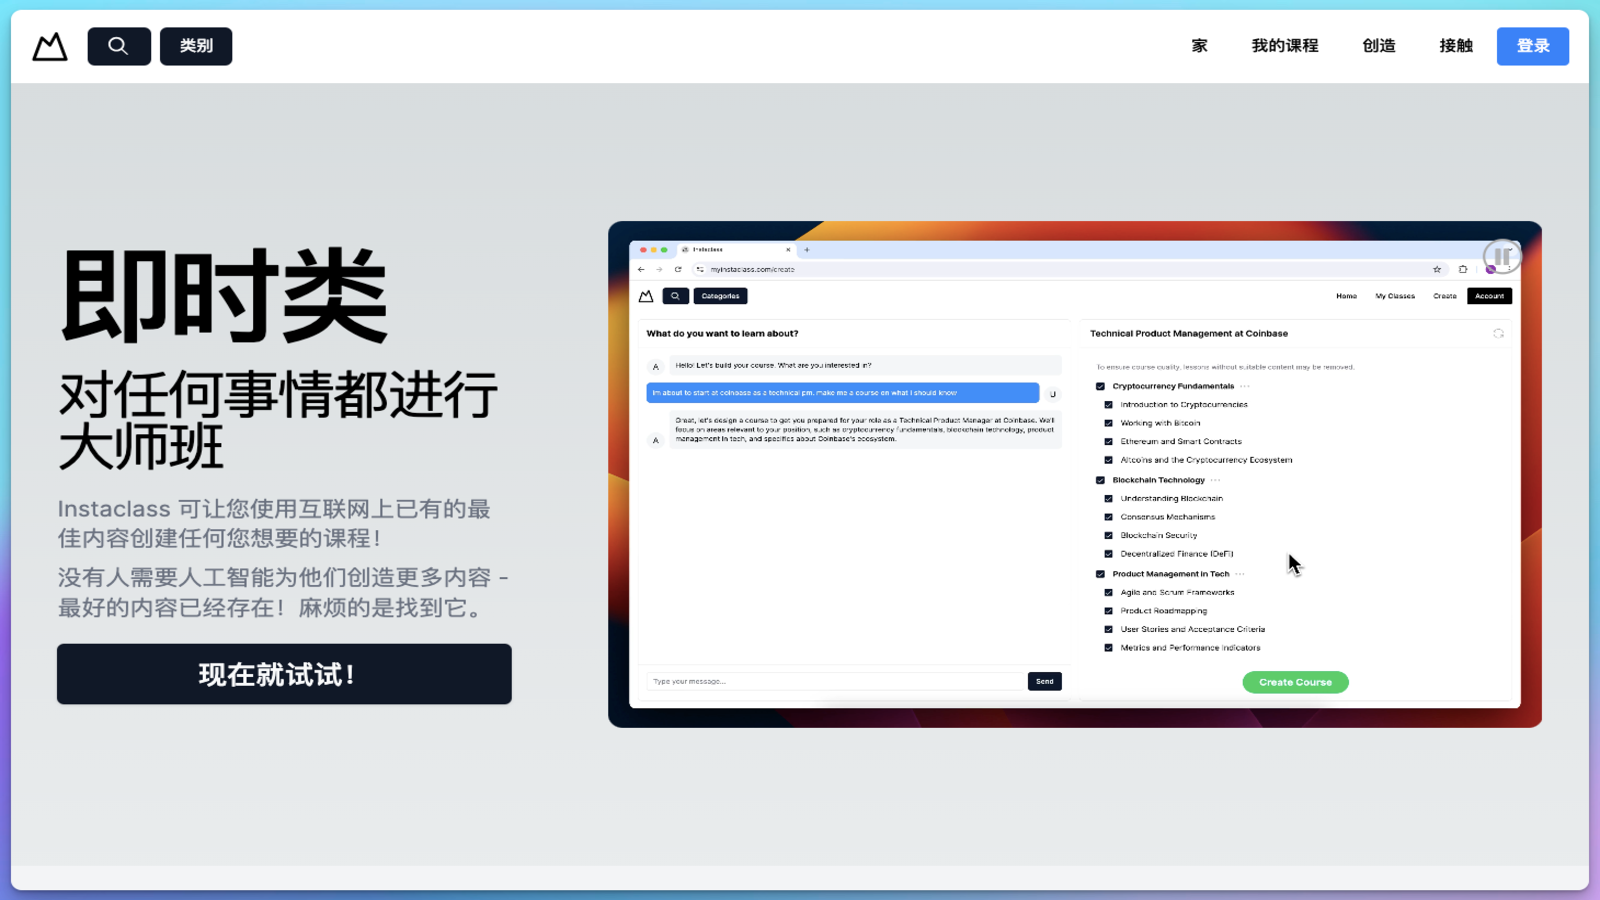Image resolution: width=1600 pixels, height=900 pixels.
Task: Click the browser back arrow in the mockup
Action: [x=641, y=269]
